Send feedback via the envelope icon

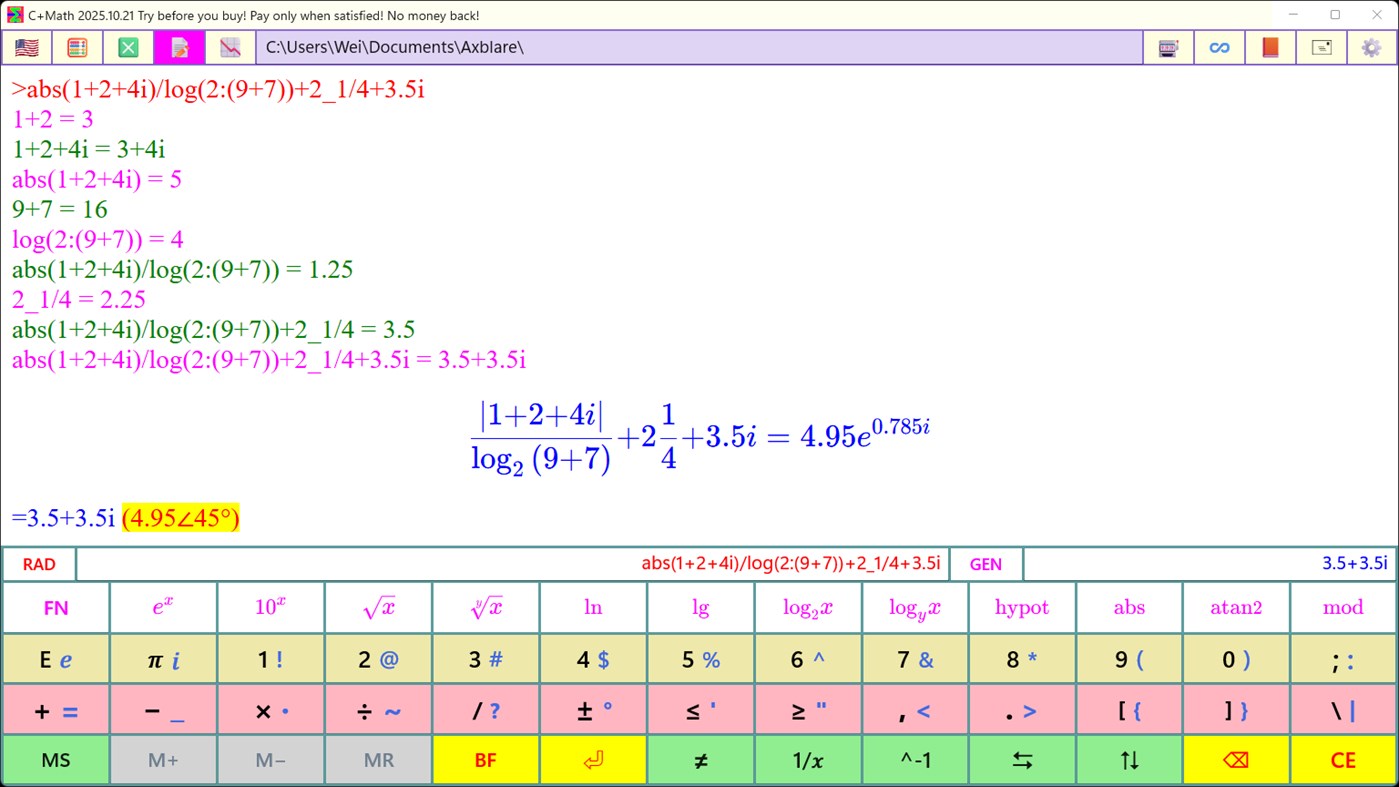(1321, 47)
